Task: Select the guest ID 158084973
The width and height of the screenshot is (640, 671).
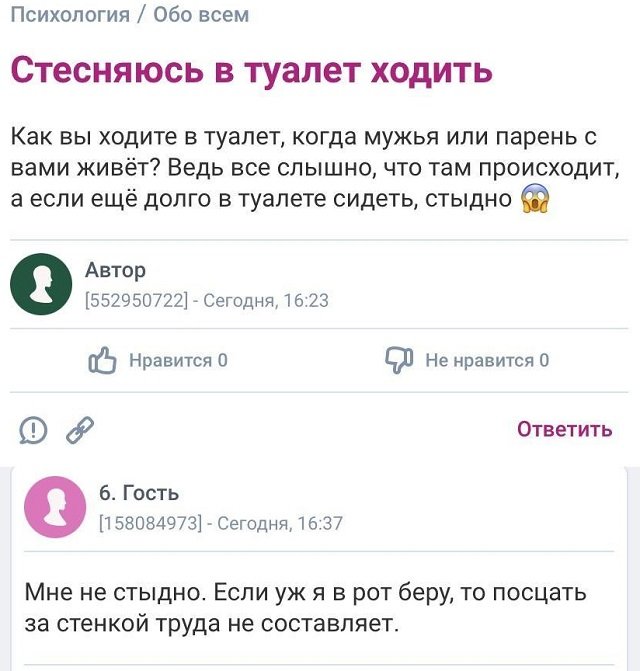Action: point(151,522)
